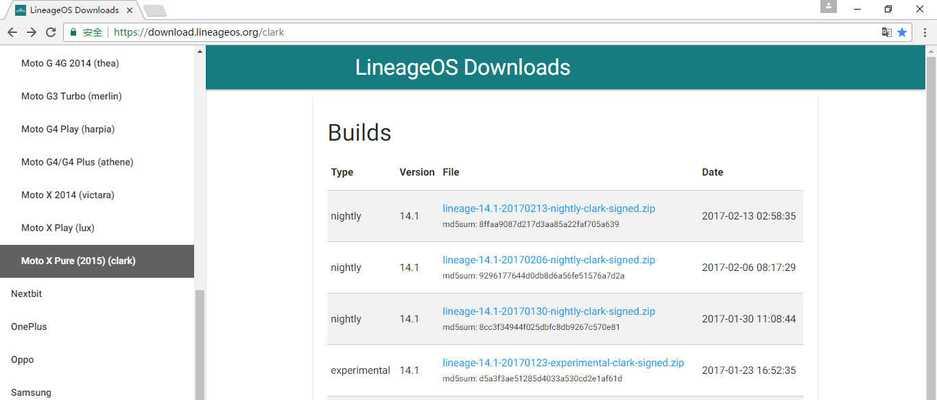Click the browser forward arrow
This screenshot has width=937, height=400.
coord(32,32)
